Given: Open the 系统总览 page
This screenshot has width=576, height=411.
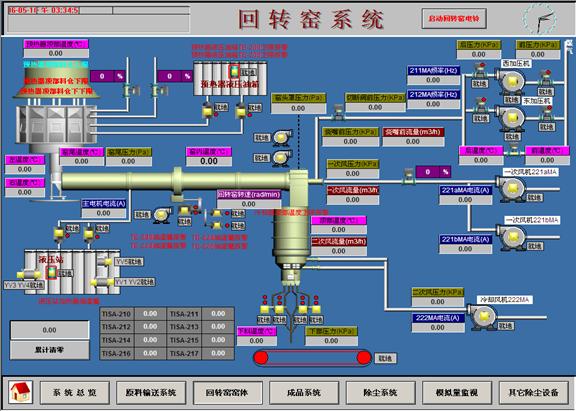Looking at the screenshot, I should tap(75, 393).
